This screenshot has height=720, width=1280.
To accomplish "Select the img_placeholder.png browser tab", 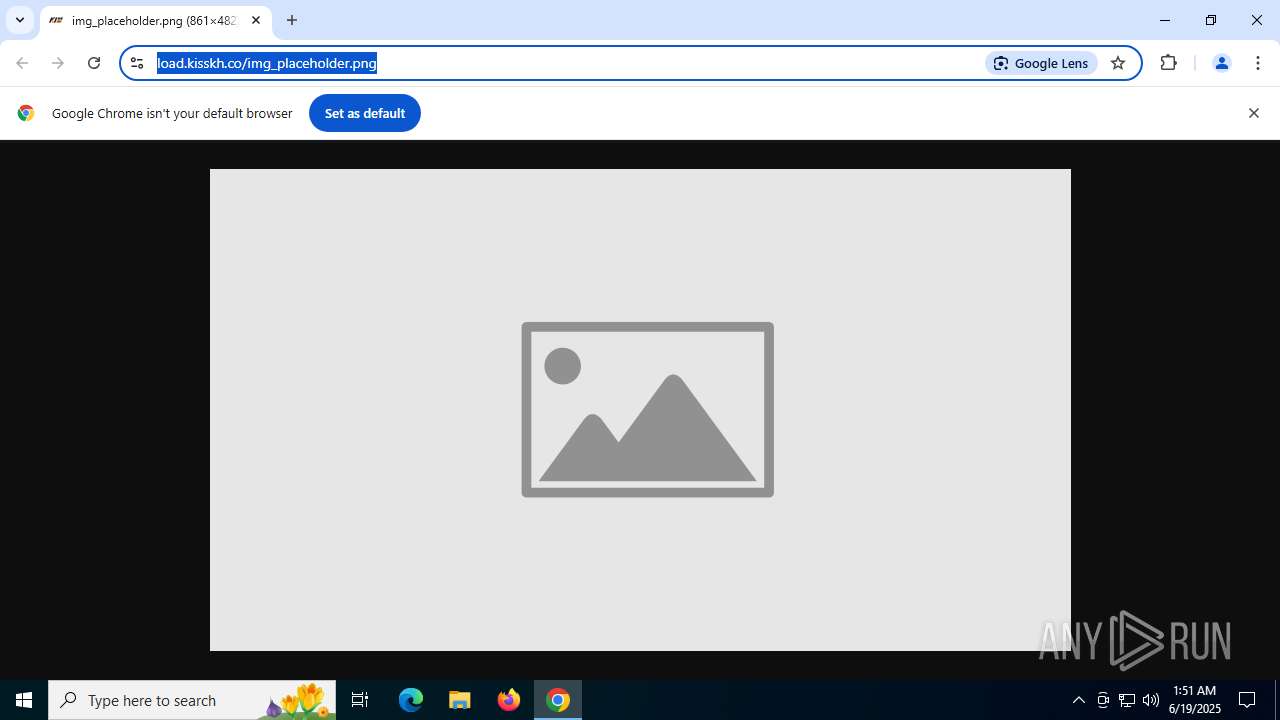I will pos(155,20).
